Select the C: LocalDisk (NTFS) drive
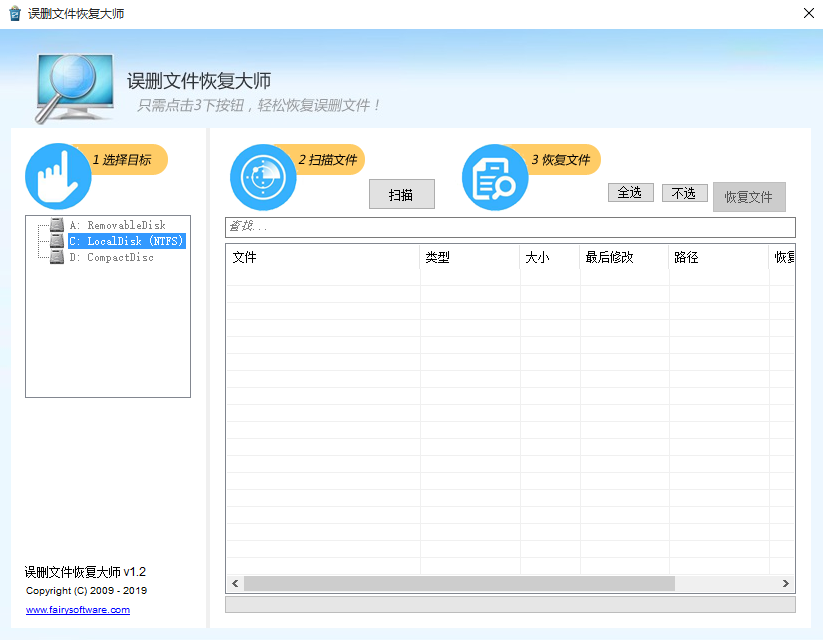 point(128,240)
